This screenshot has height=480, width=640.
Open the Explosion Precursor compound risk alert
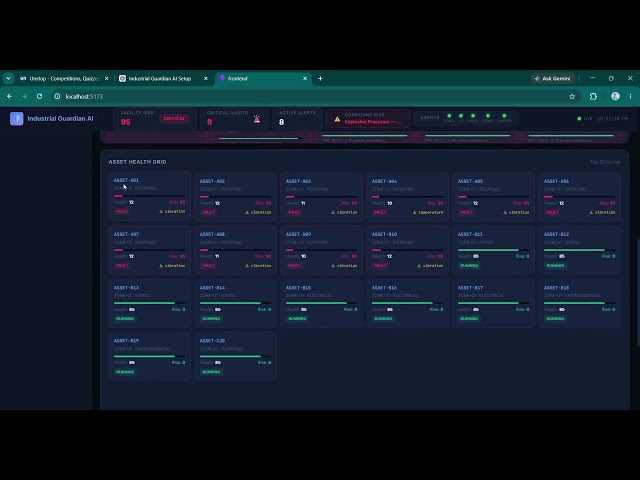(368, 119)
